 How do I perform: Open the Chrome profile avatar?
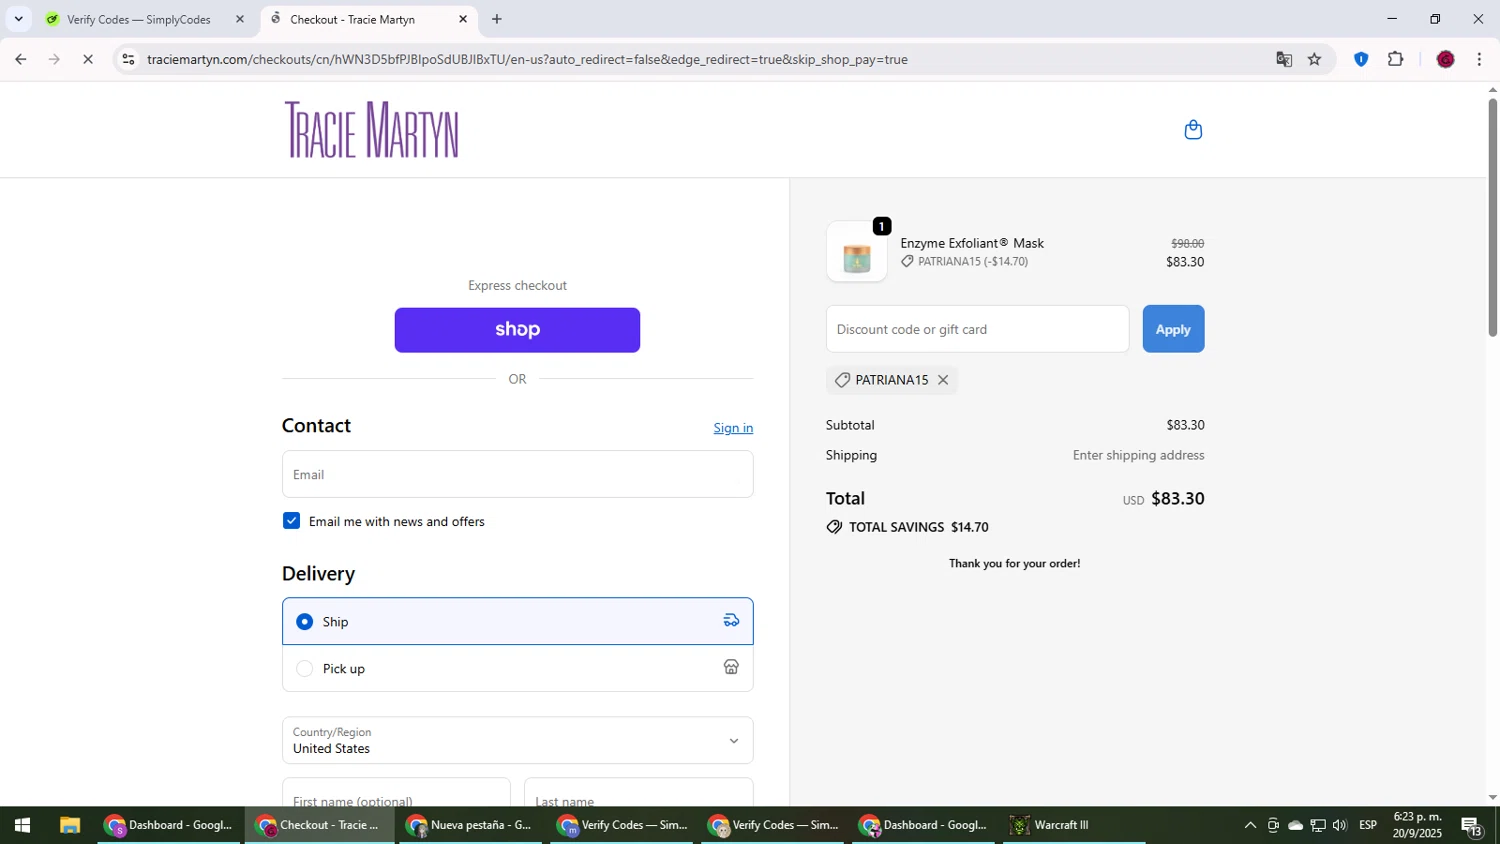pyautogui.click(x=1445, y=59)
